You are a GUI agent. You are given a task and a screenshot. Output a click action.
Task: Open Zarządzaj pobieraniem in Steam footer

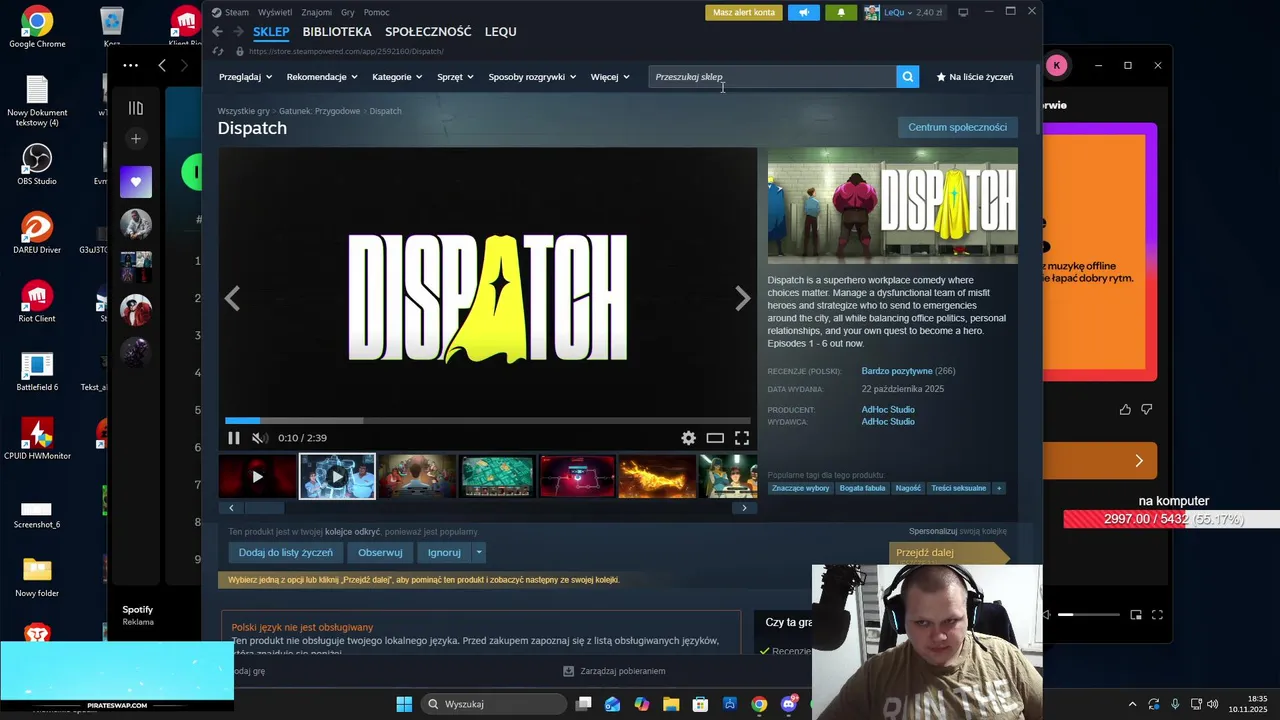pos(614,671)
